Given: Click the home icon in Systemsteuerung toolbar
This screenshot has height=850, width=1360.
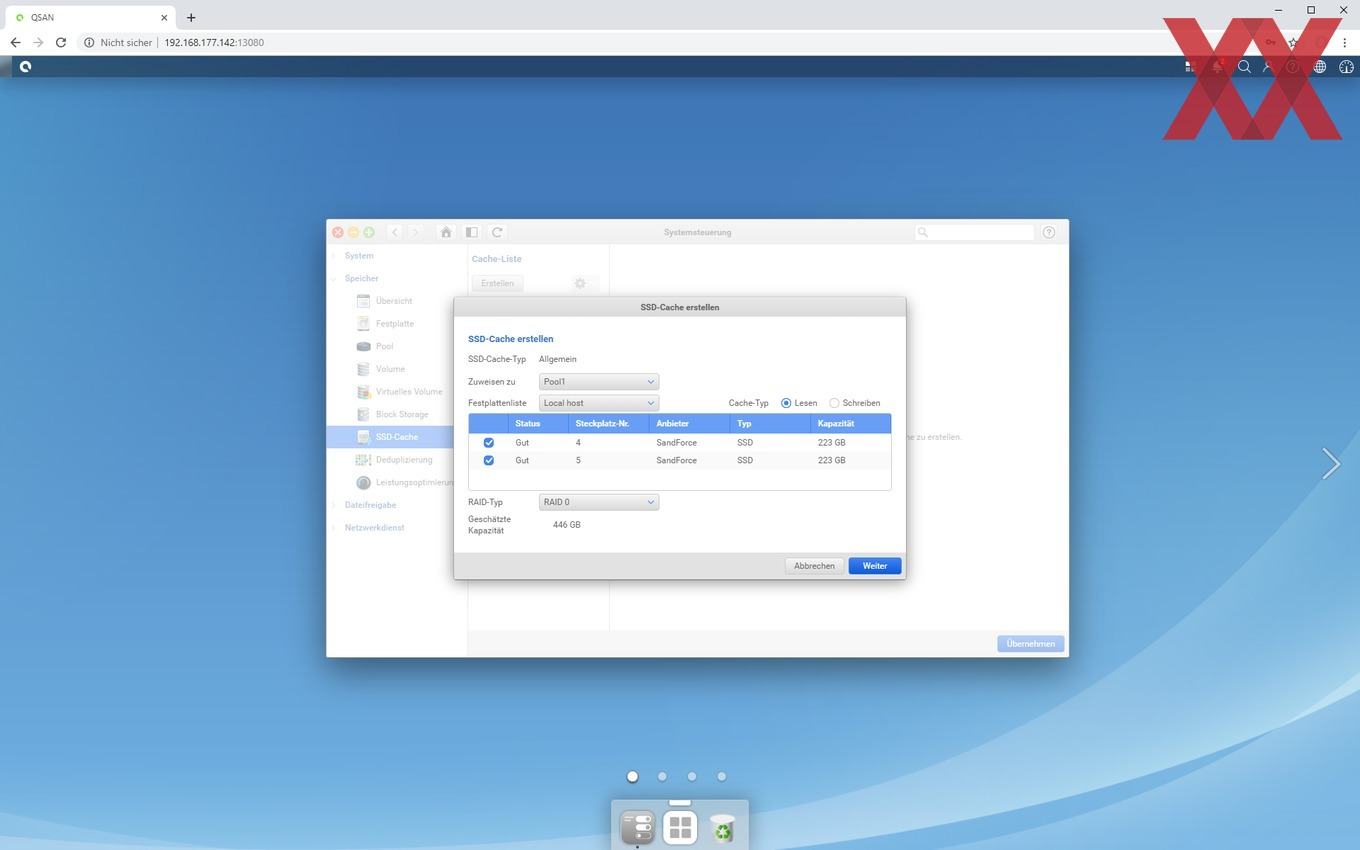Looking at the screenshot, I should [x=446, y=232].
